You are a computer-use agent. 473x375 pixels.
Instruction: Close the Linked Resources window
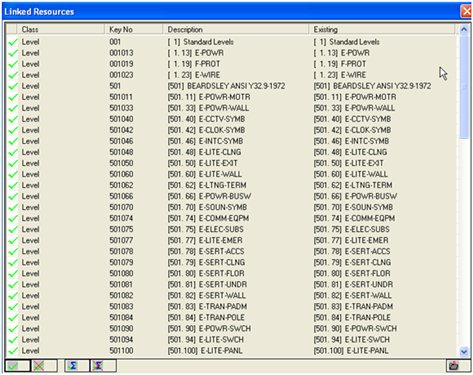coord(466,11)
